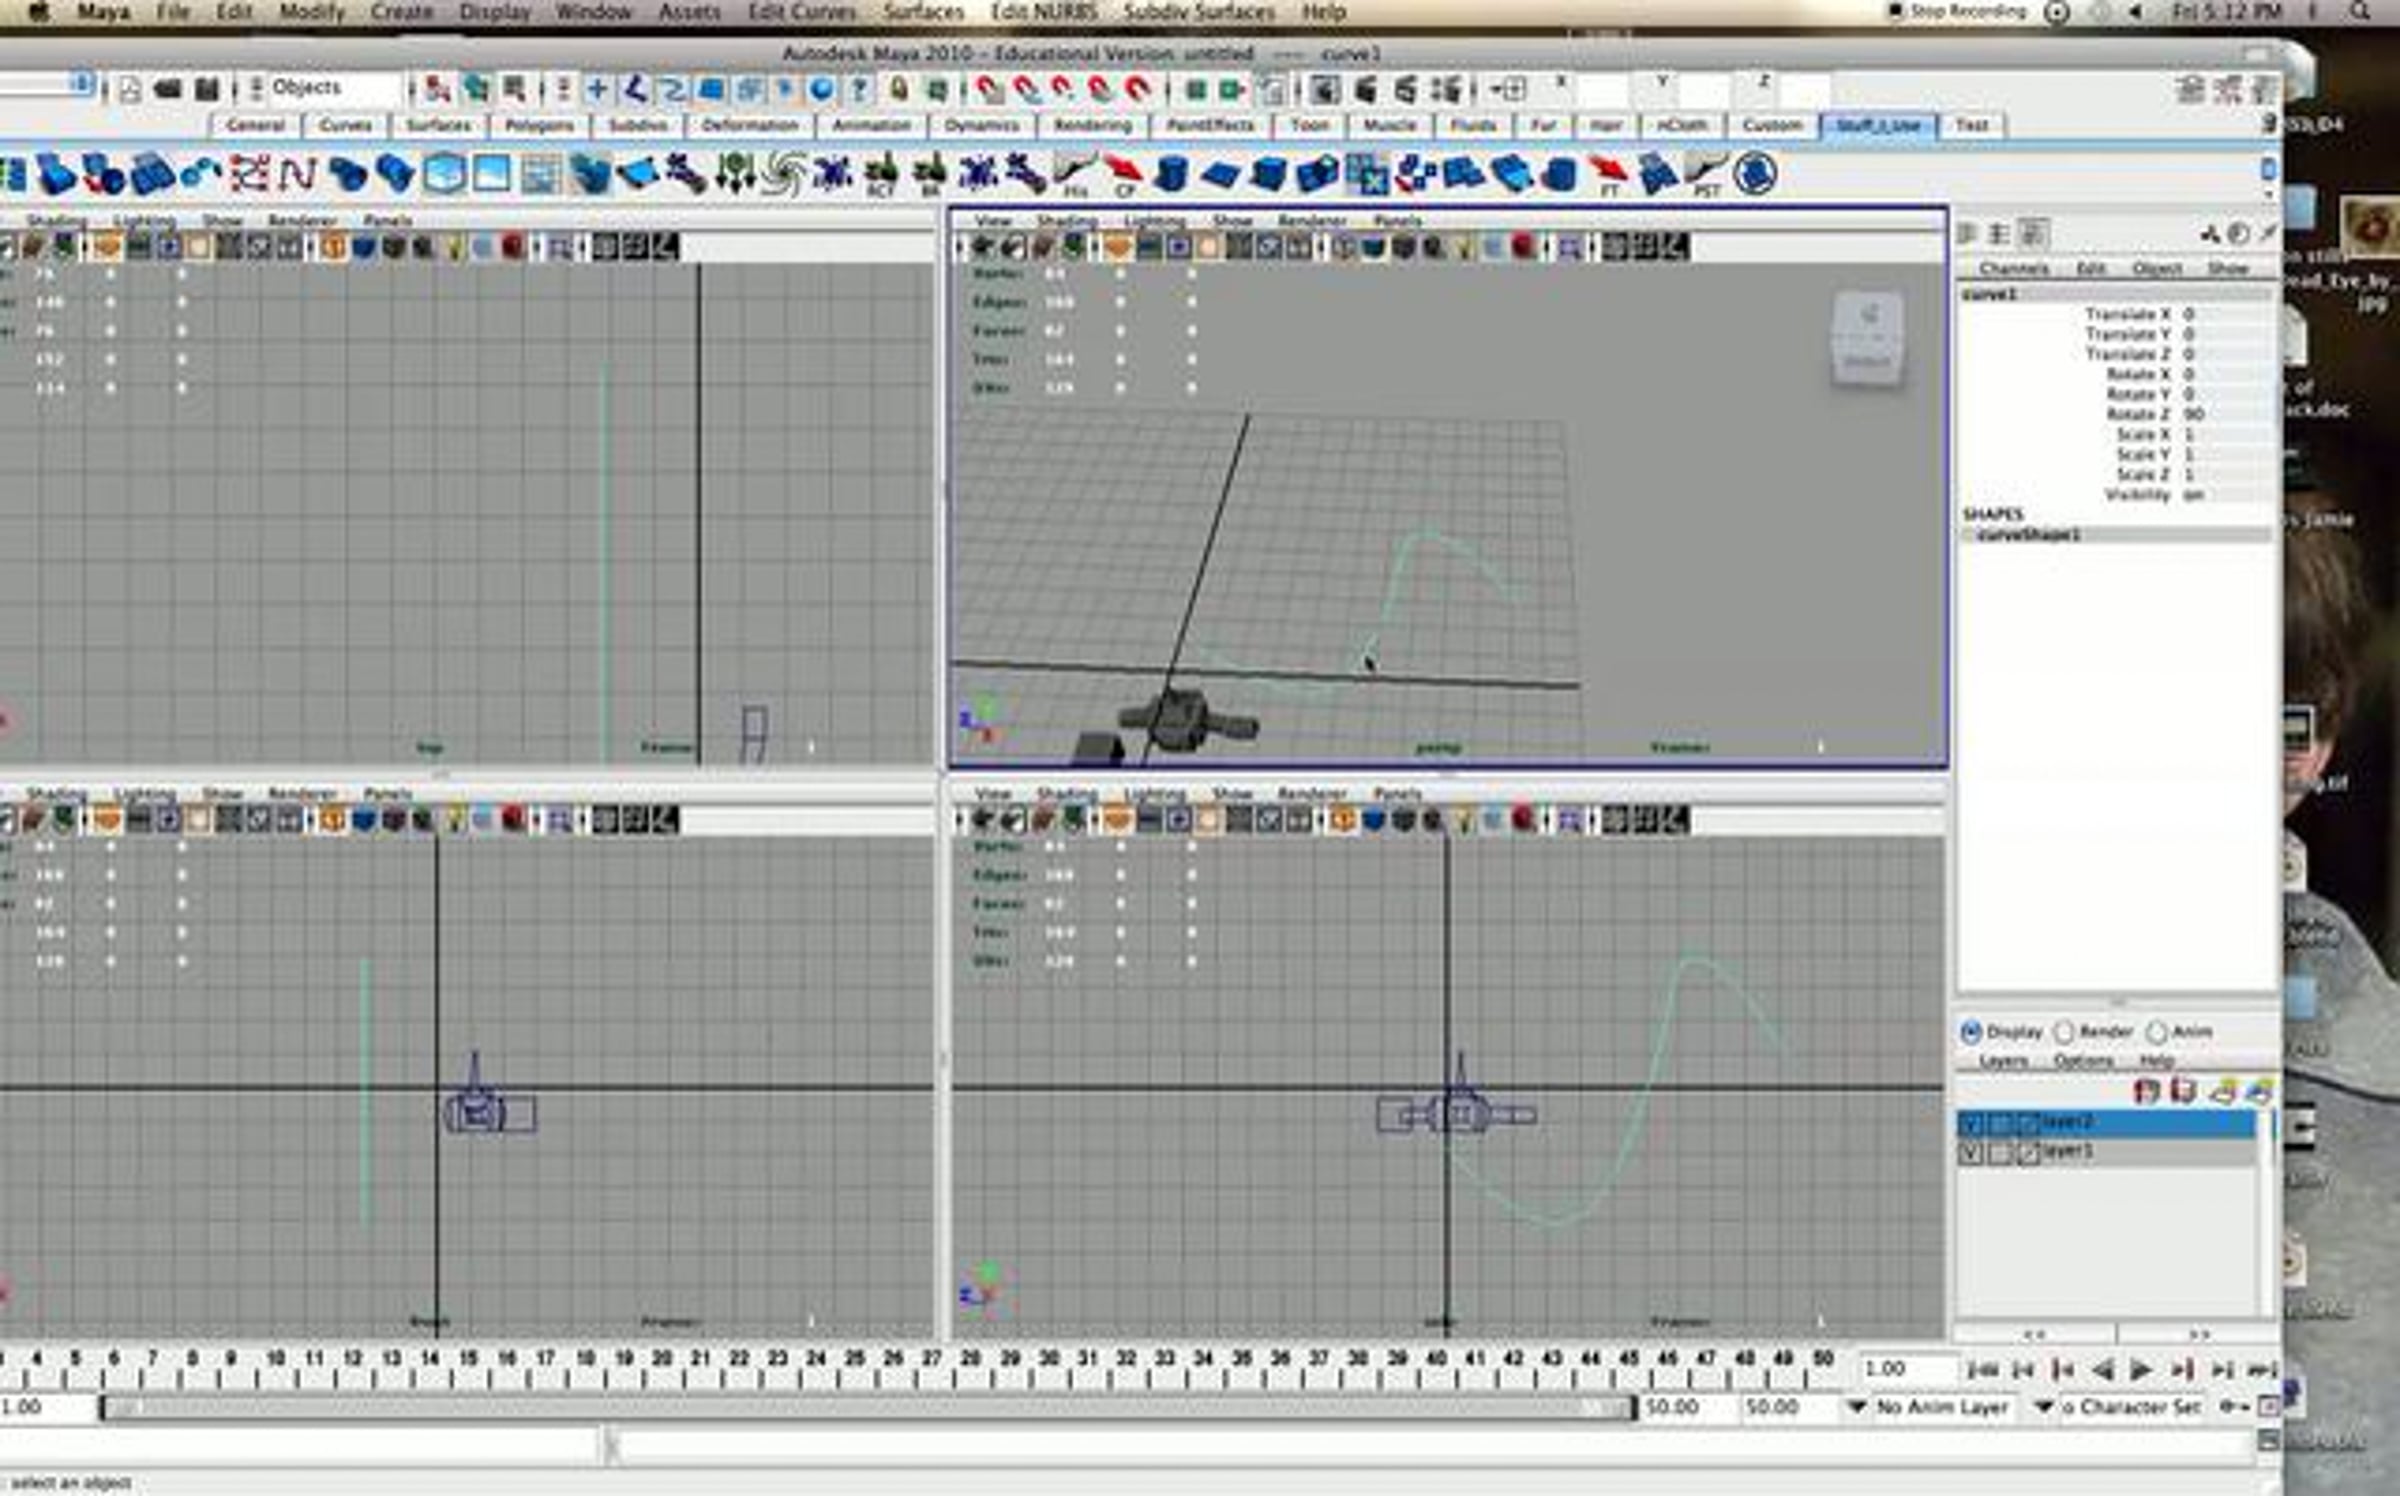Click the lock selection icon in status line

click(x=899, y=90)
